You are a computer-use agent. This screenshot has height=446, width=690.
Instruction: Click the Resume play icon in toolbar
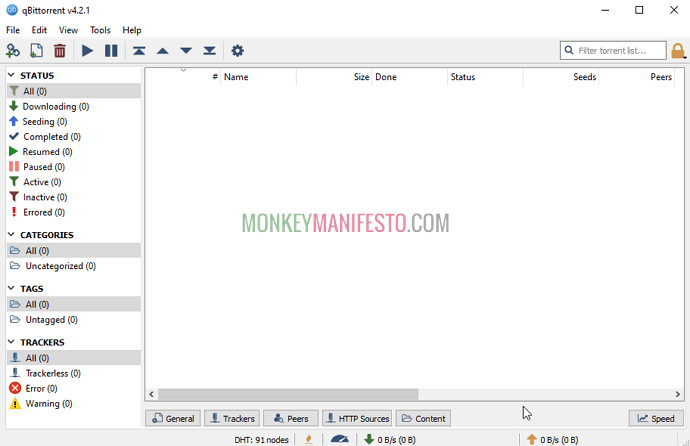[87, 51]
